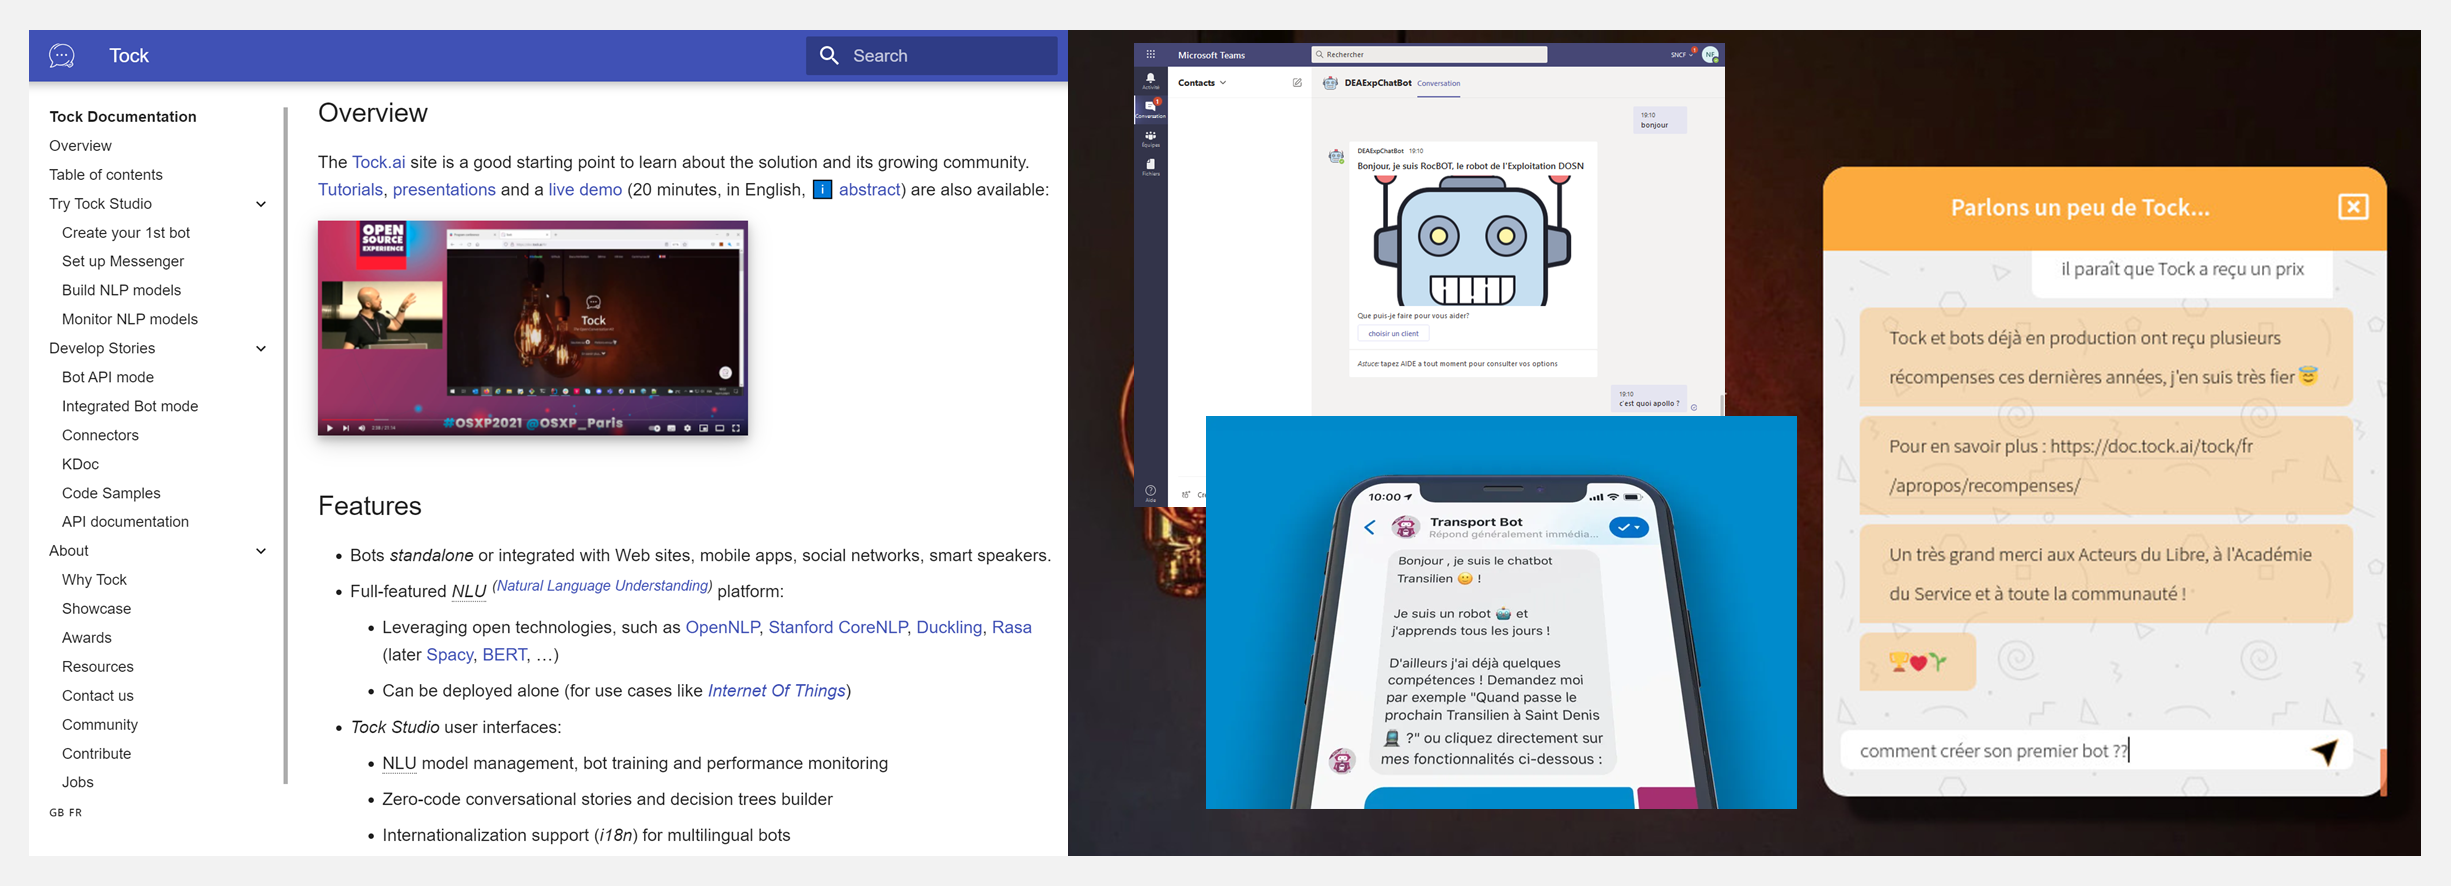Open Monitor NLP models page
Image resolution: width=2451 pixels, height=886 pixels.
point(130,320)
